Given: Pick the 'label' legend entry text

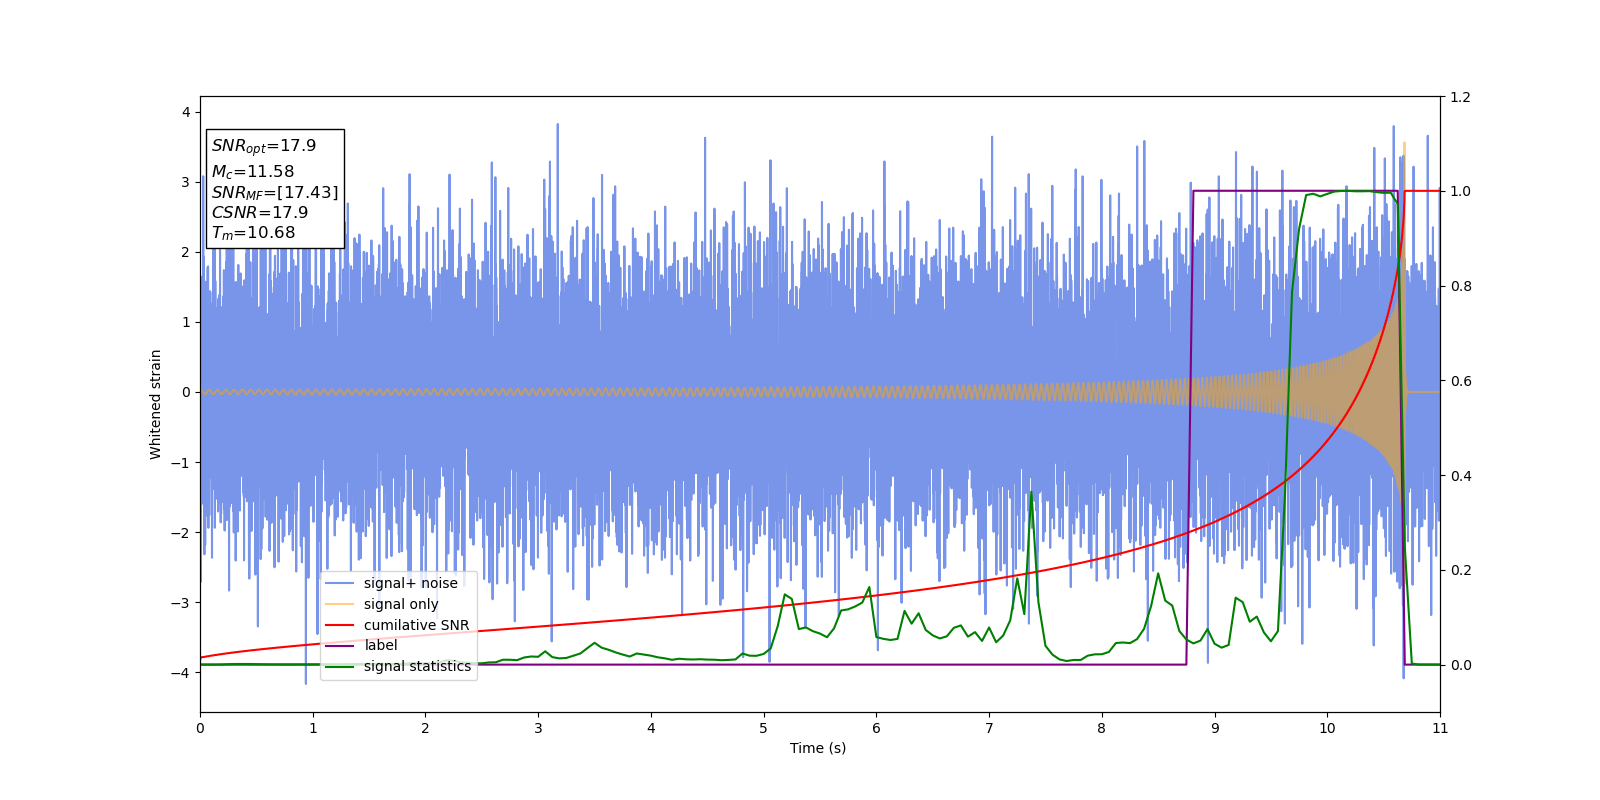Looking at the screenshot, I should click(x=381, y=645).
